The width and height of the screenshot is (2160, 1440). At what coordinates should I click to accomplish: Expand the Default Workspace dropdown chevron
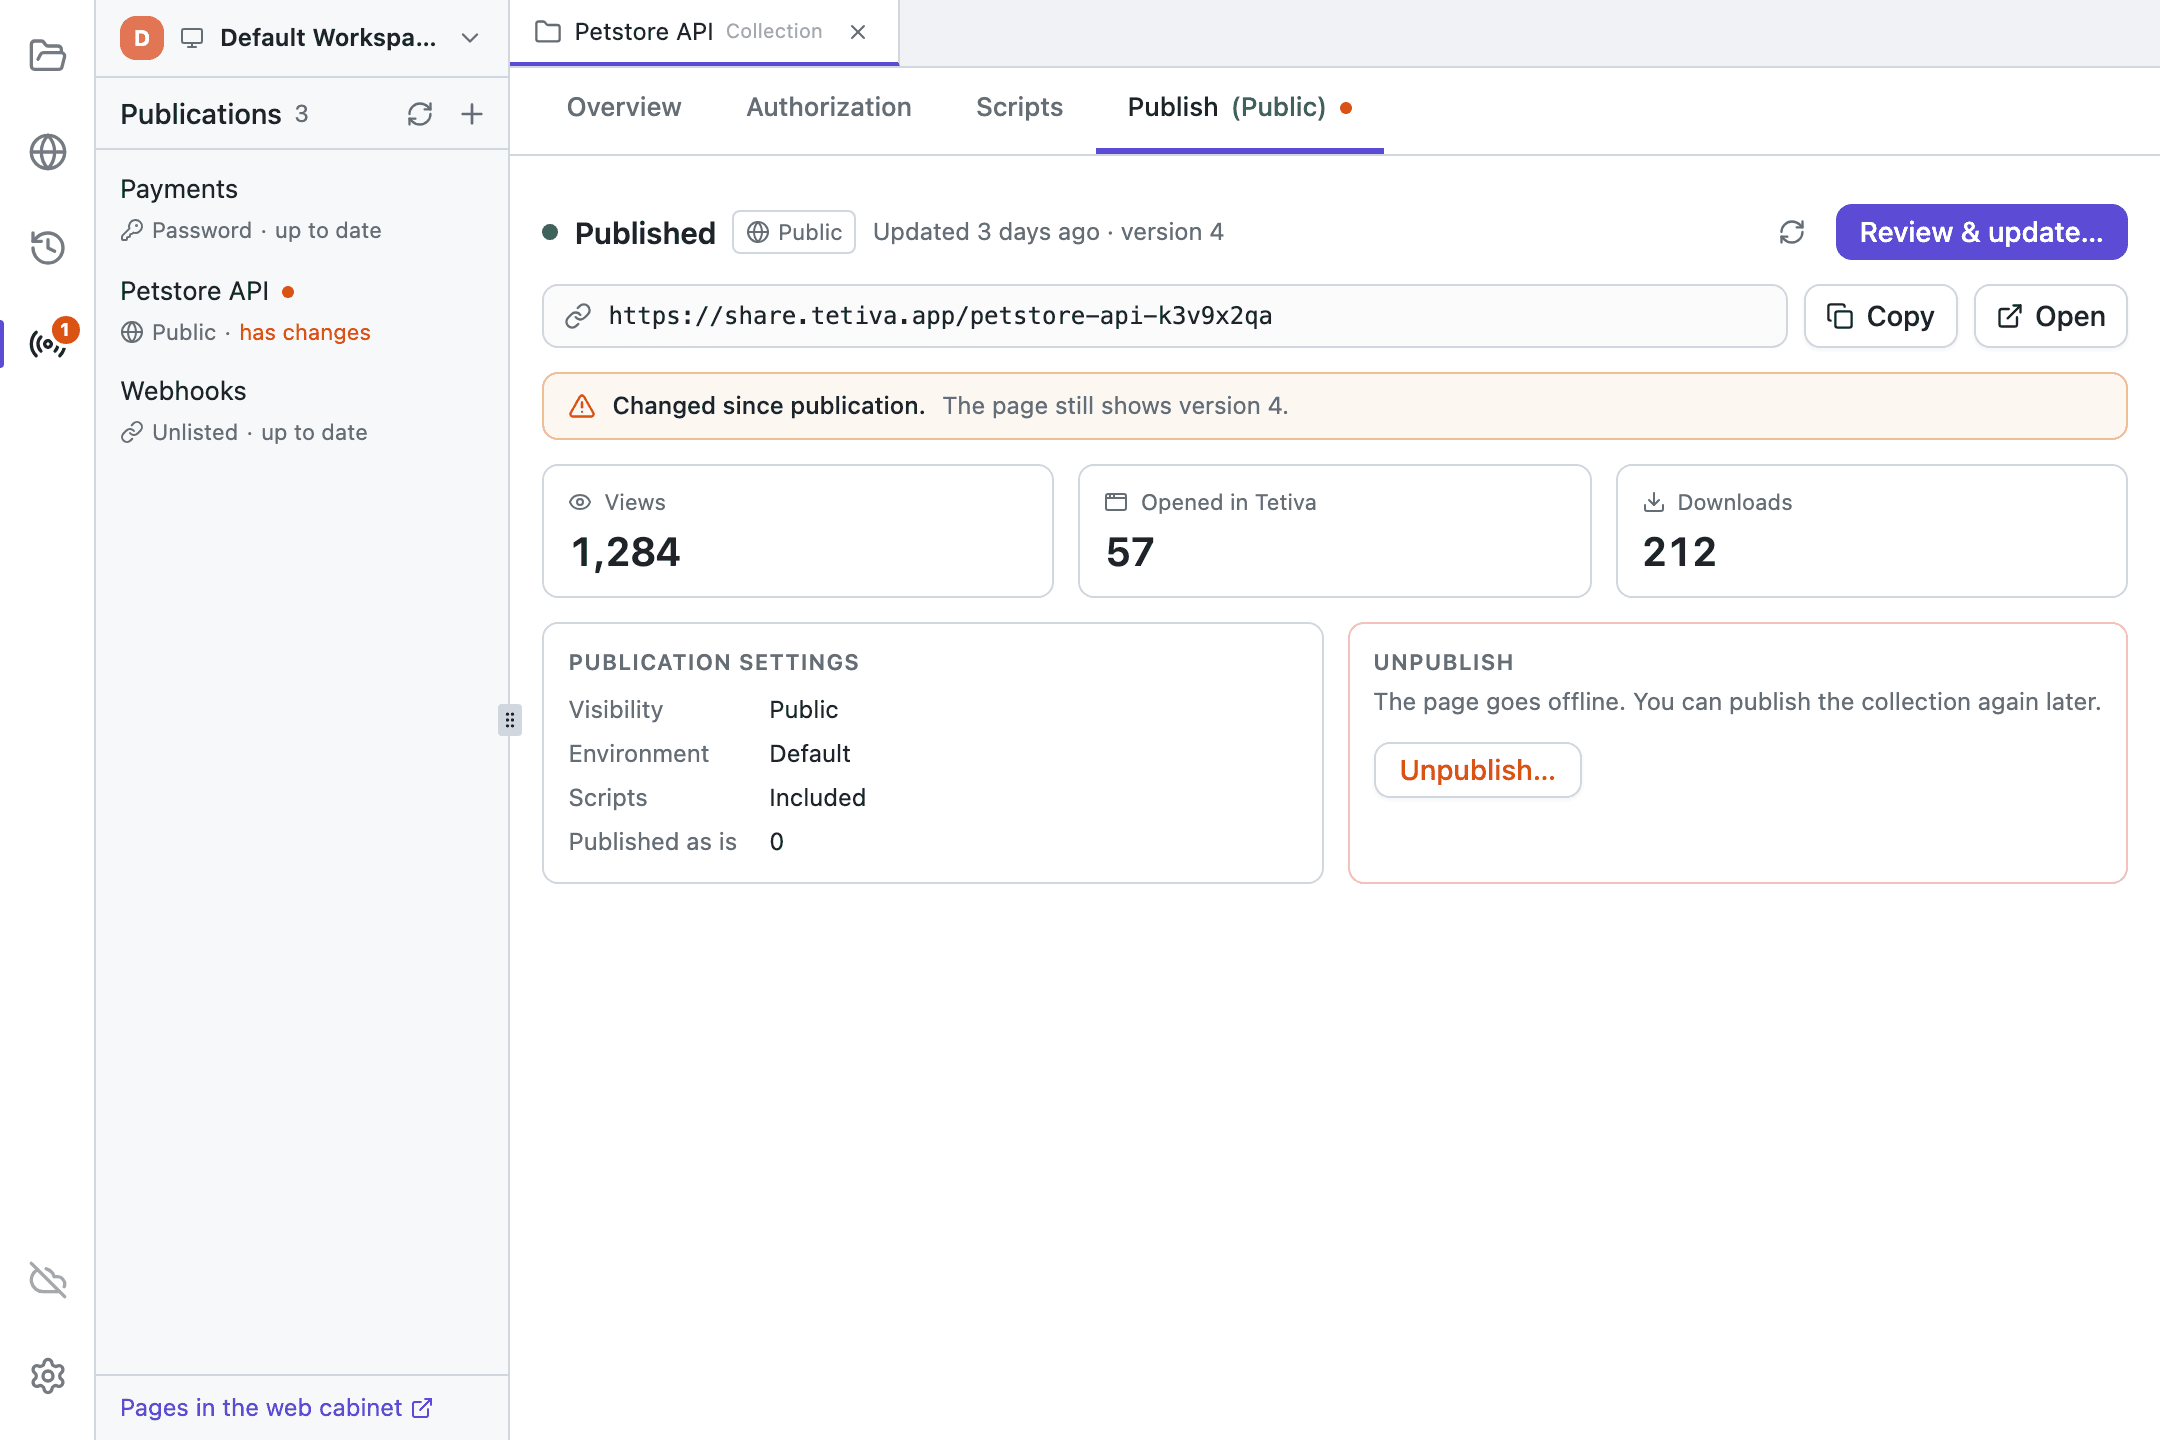click(470, 38)
